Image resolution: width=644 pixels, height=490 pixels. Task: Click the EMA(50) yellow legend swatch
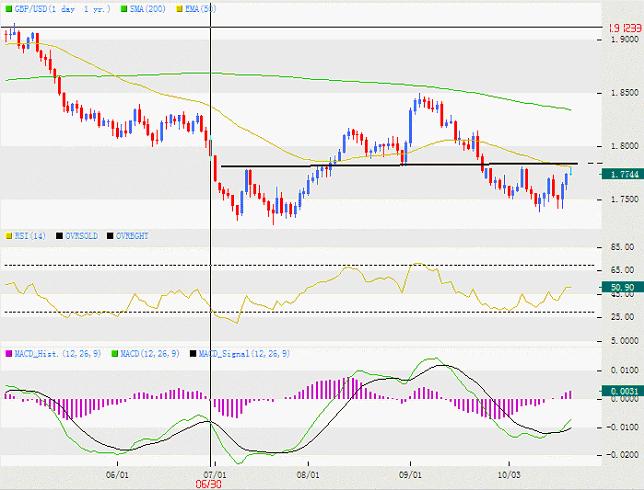point(179,9)
